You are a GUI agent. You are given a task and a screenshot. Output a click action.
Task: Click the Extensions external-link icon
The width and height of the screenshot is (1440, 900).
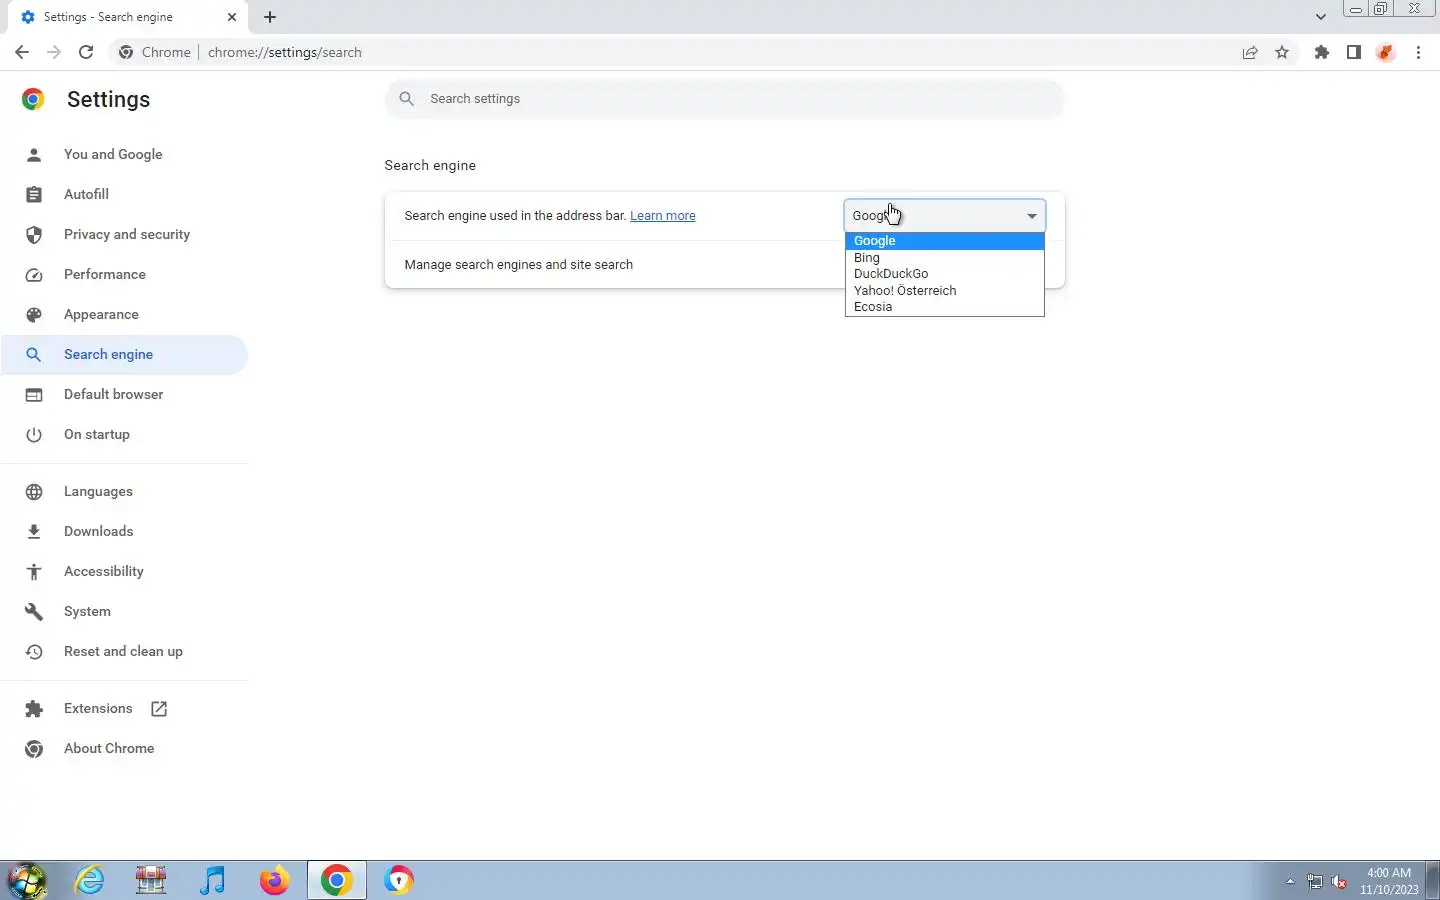click(159, 708)
